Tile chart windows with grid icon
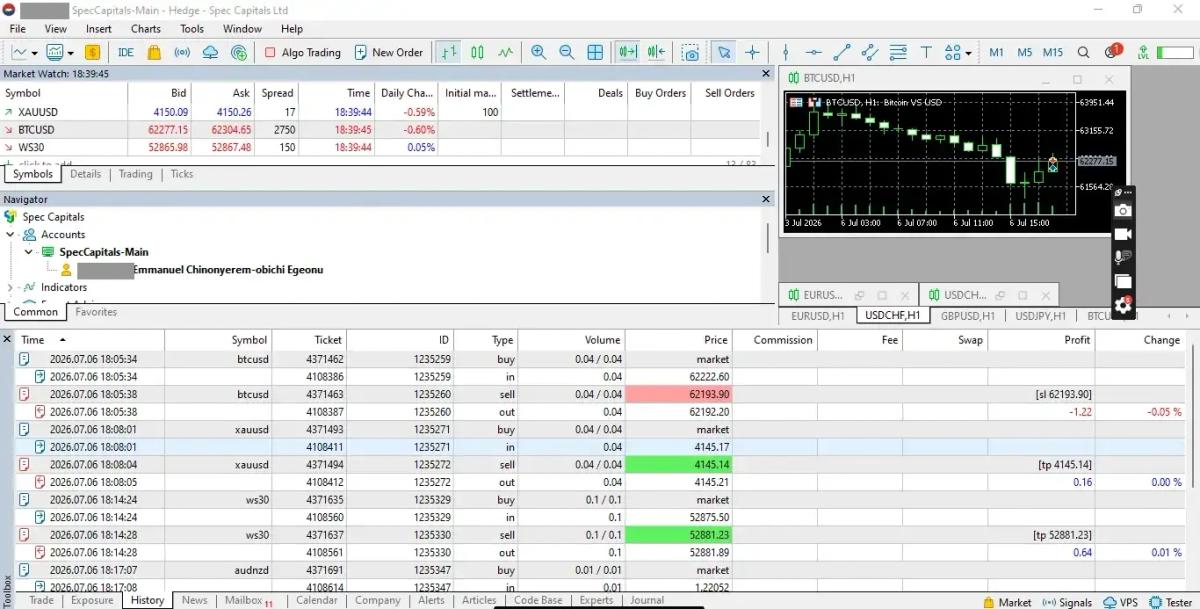1200x609 pixels. click(x=595, y=52)
